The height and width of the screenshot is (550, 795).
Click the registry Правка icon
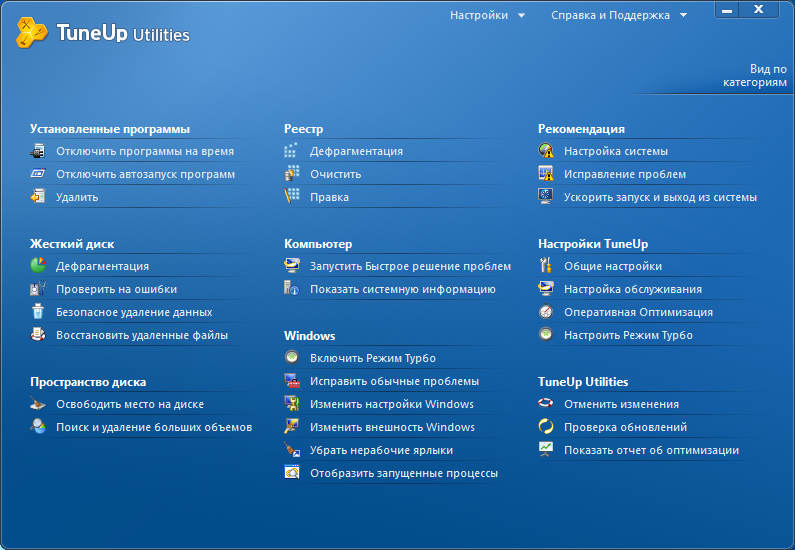tap(292, 196)
